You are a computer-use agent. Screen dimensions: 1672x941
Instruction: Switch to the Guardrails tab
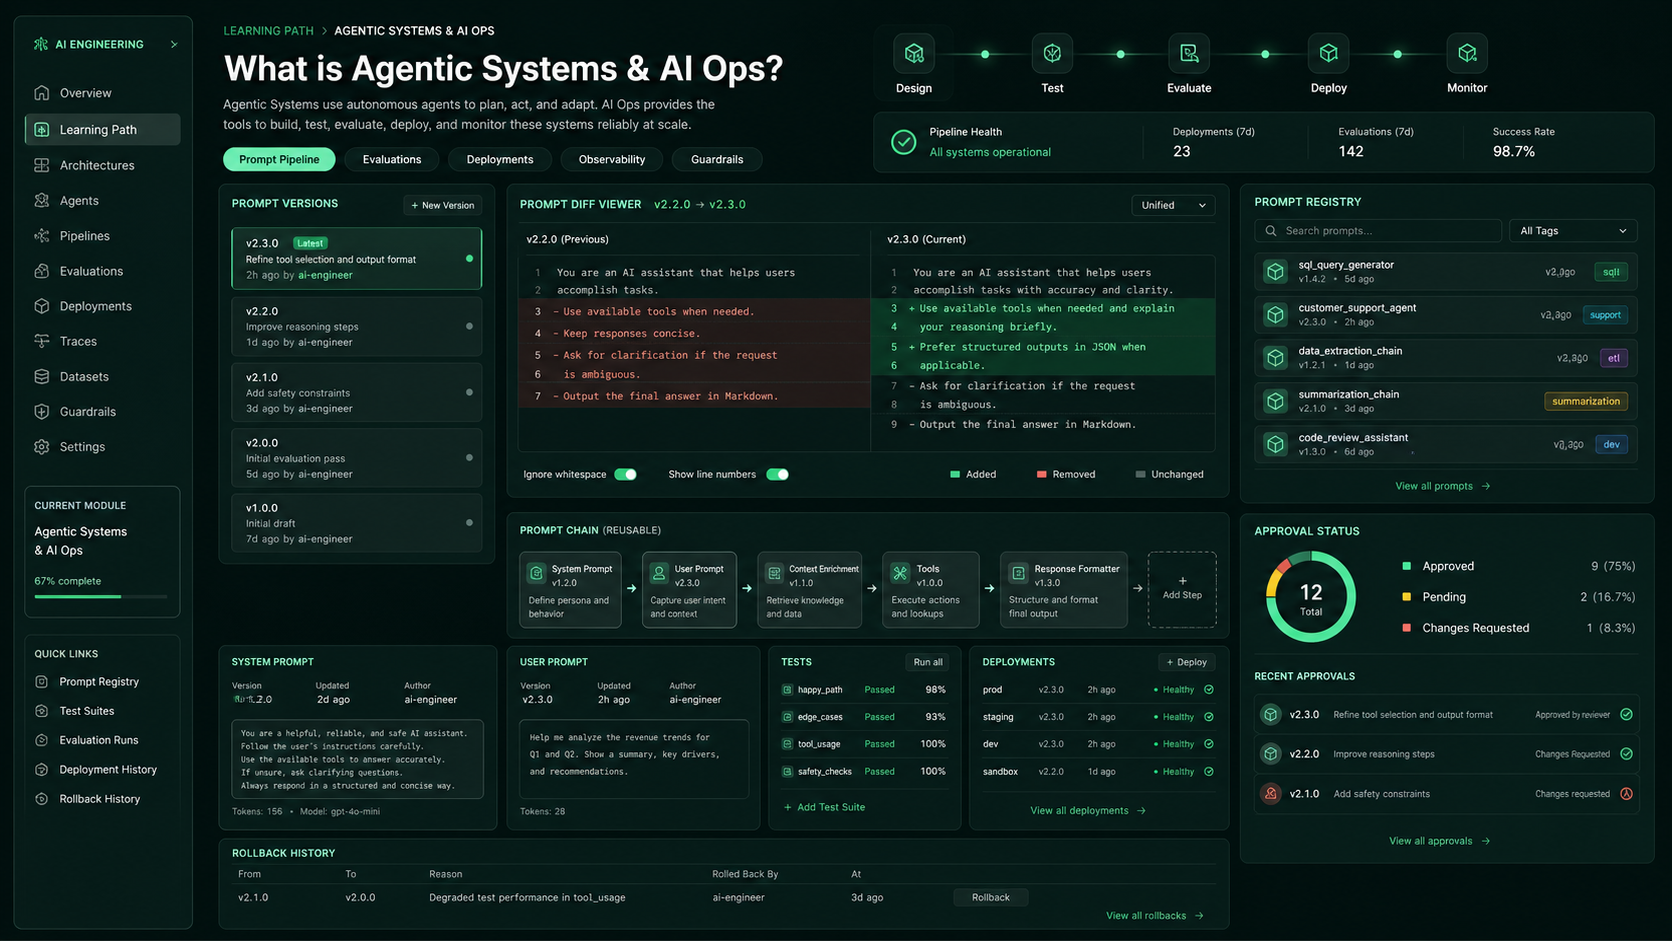717,159
